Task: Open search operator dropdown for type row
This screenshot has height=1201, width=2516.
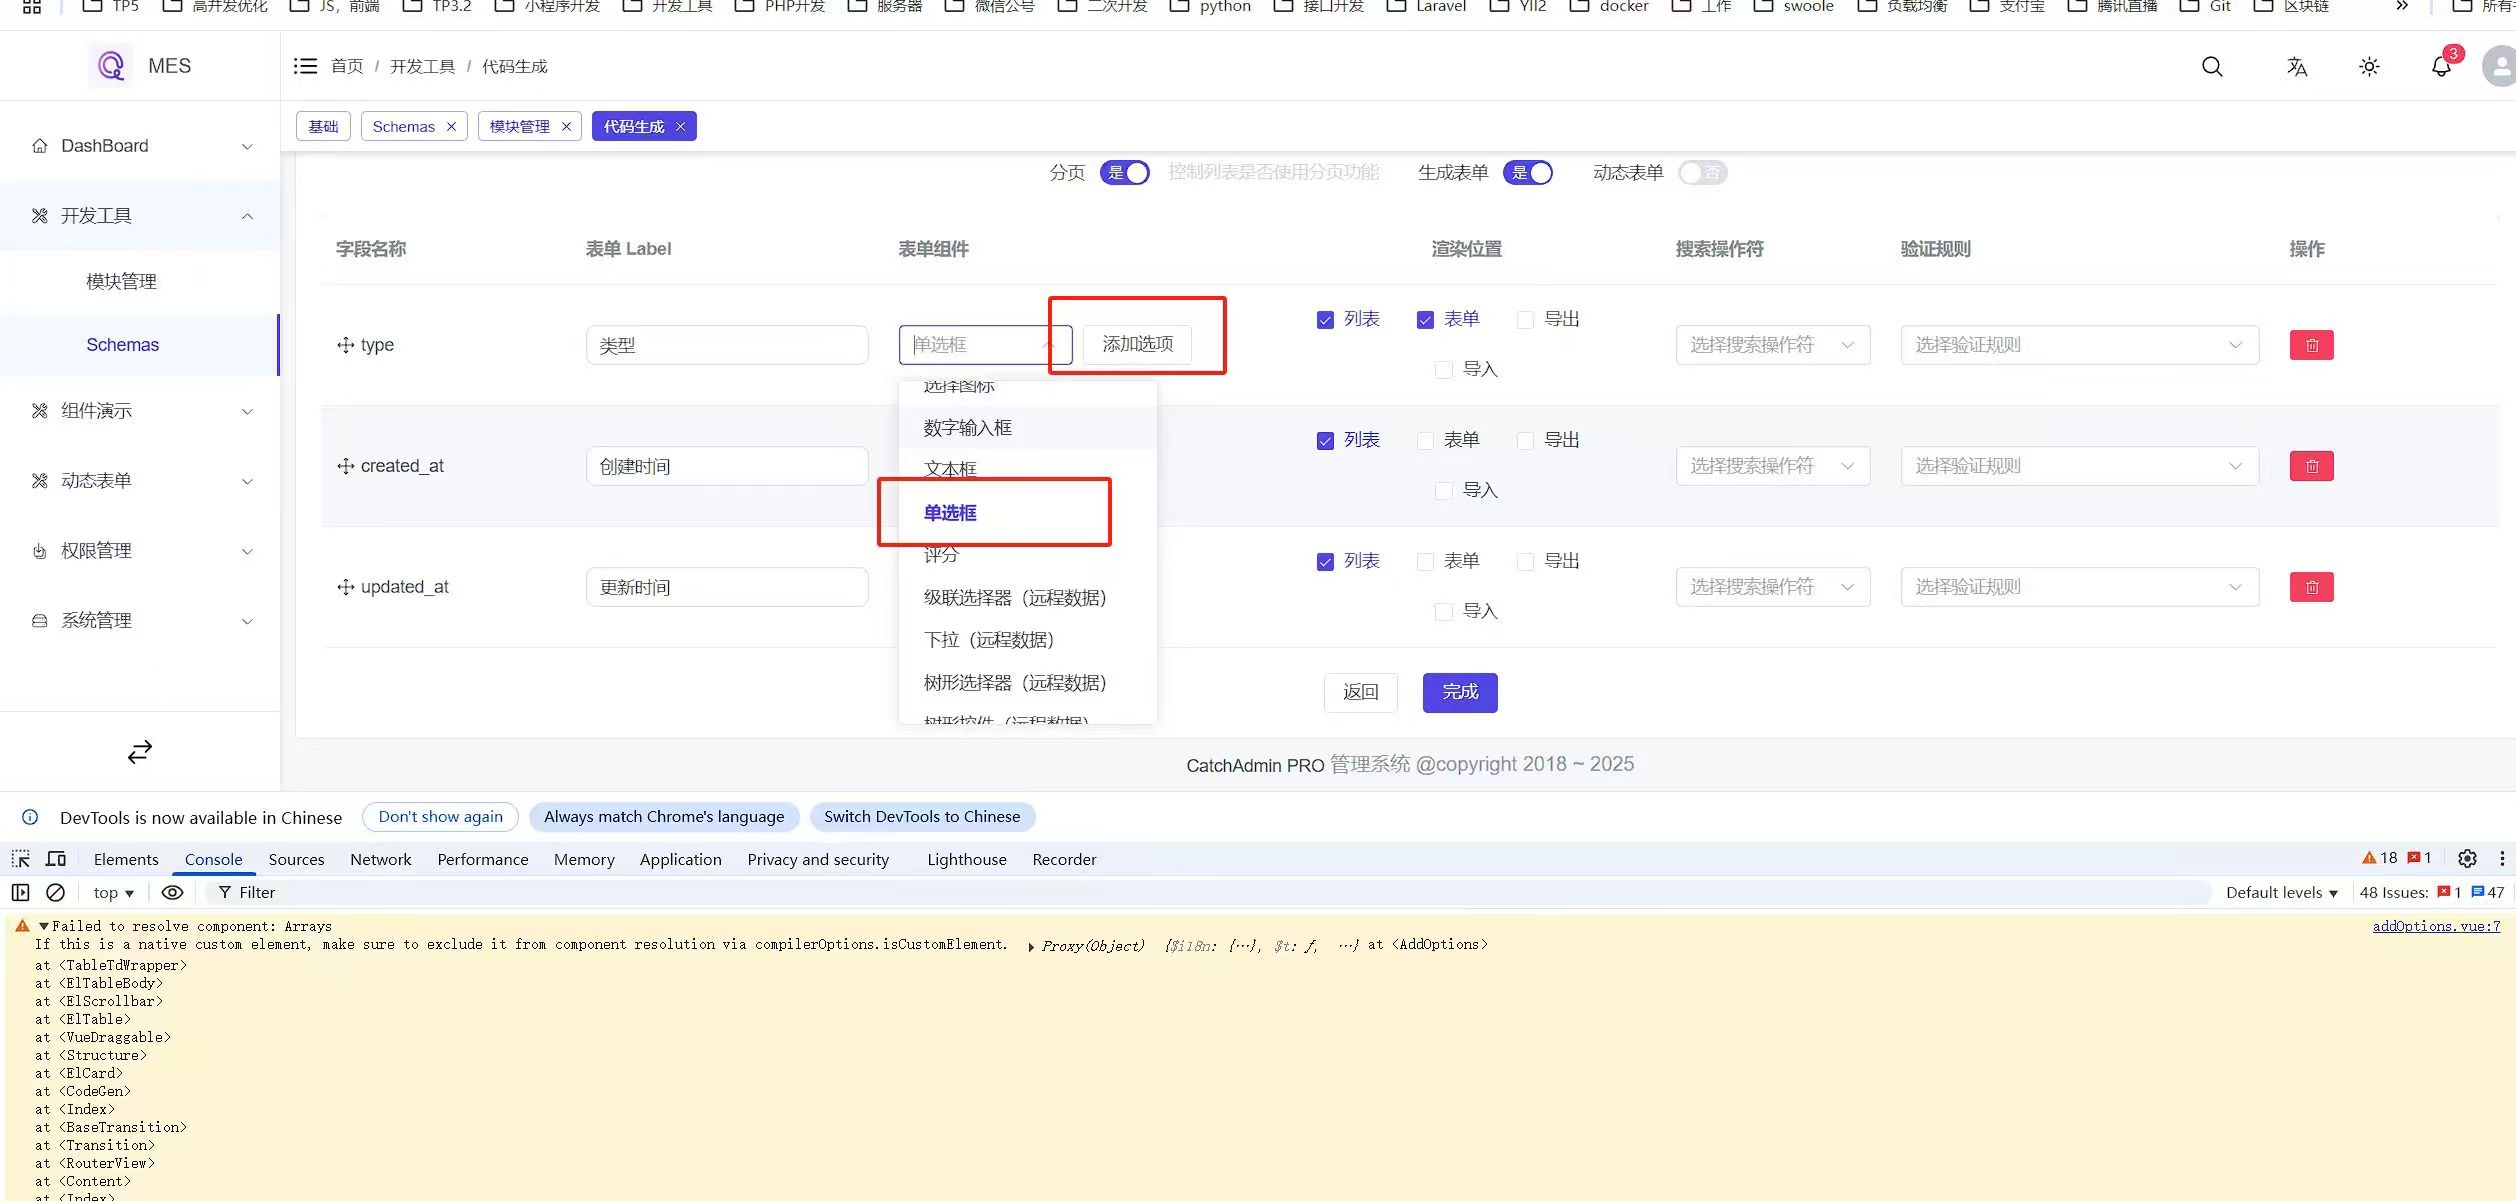Action: point(1773,345)
